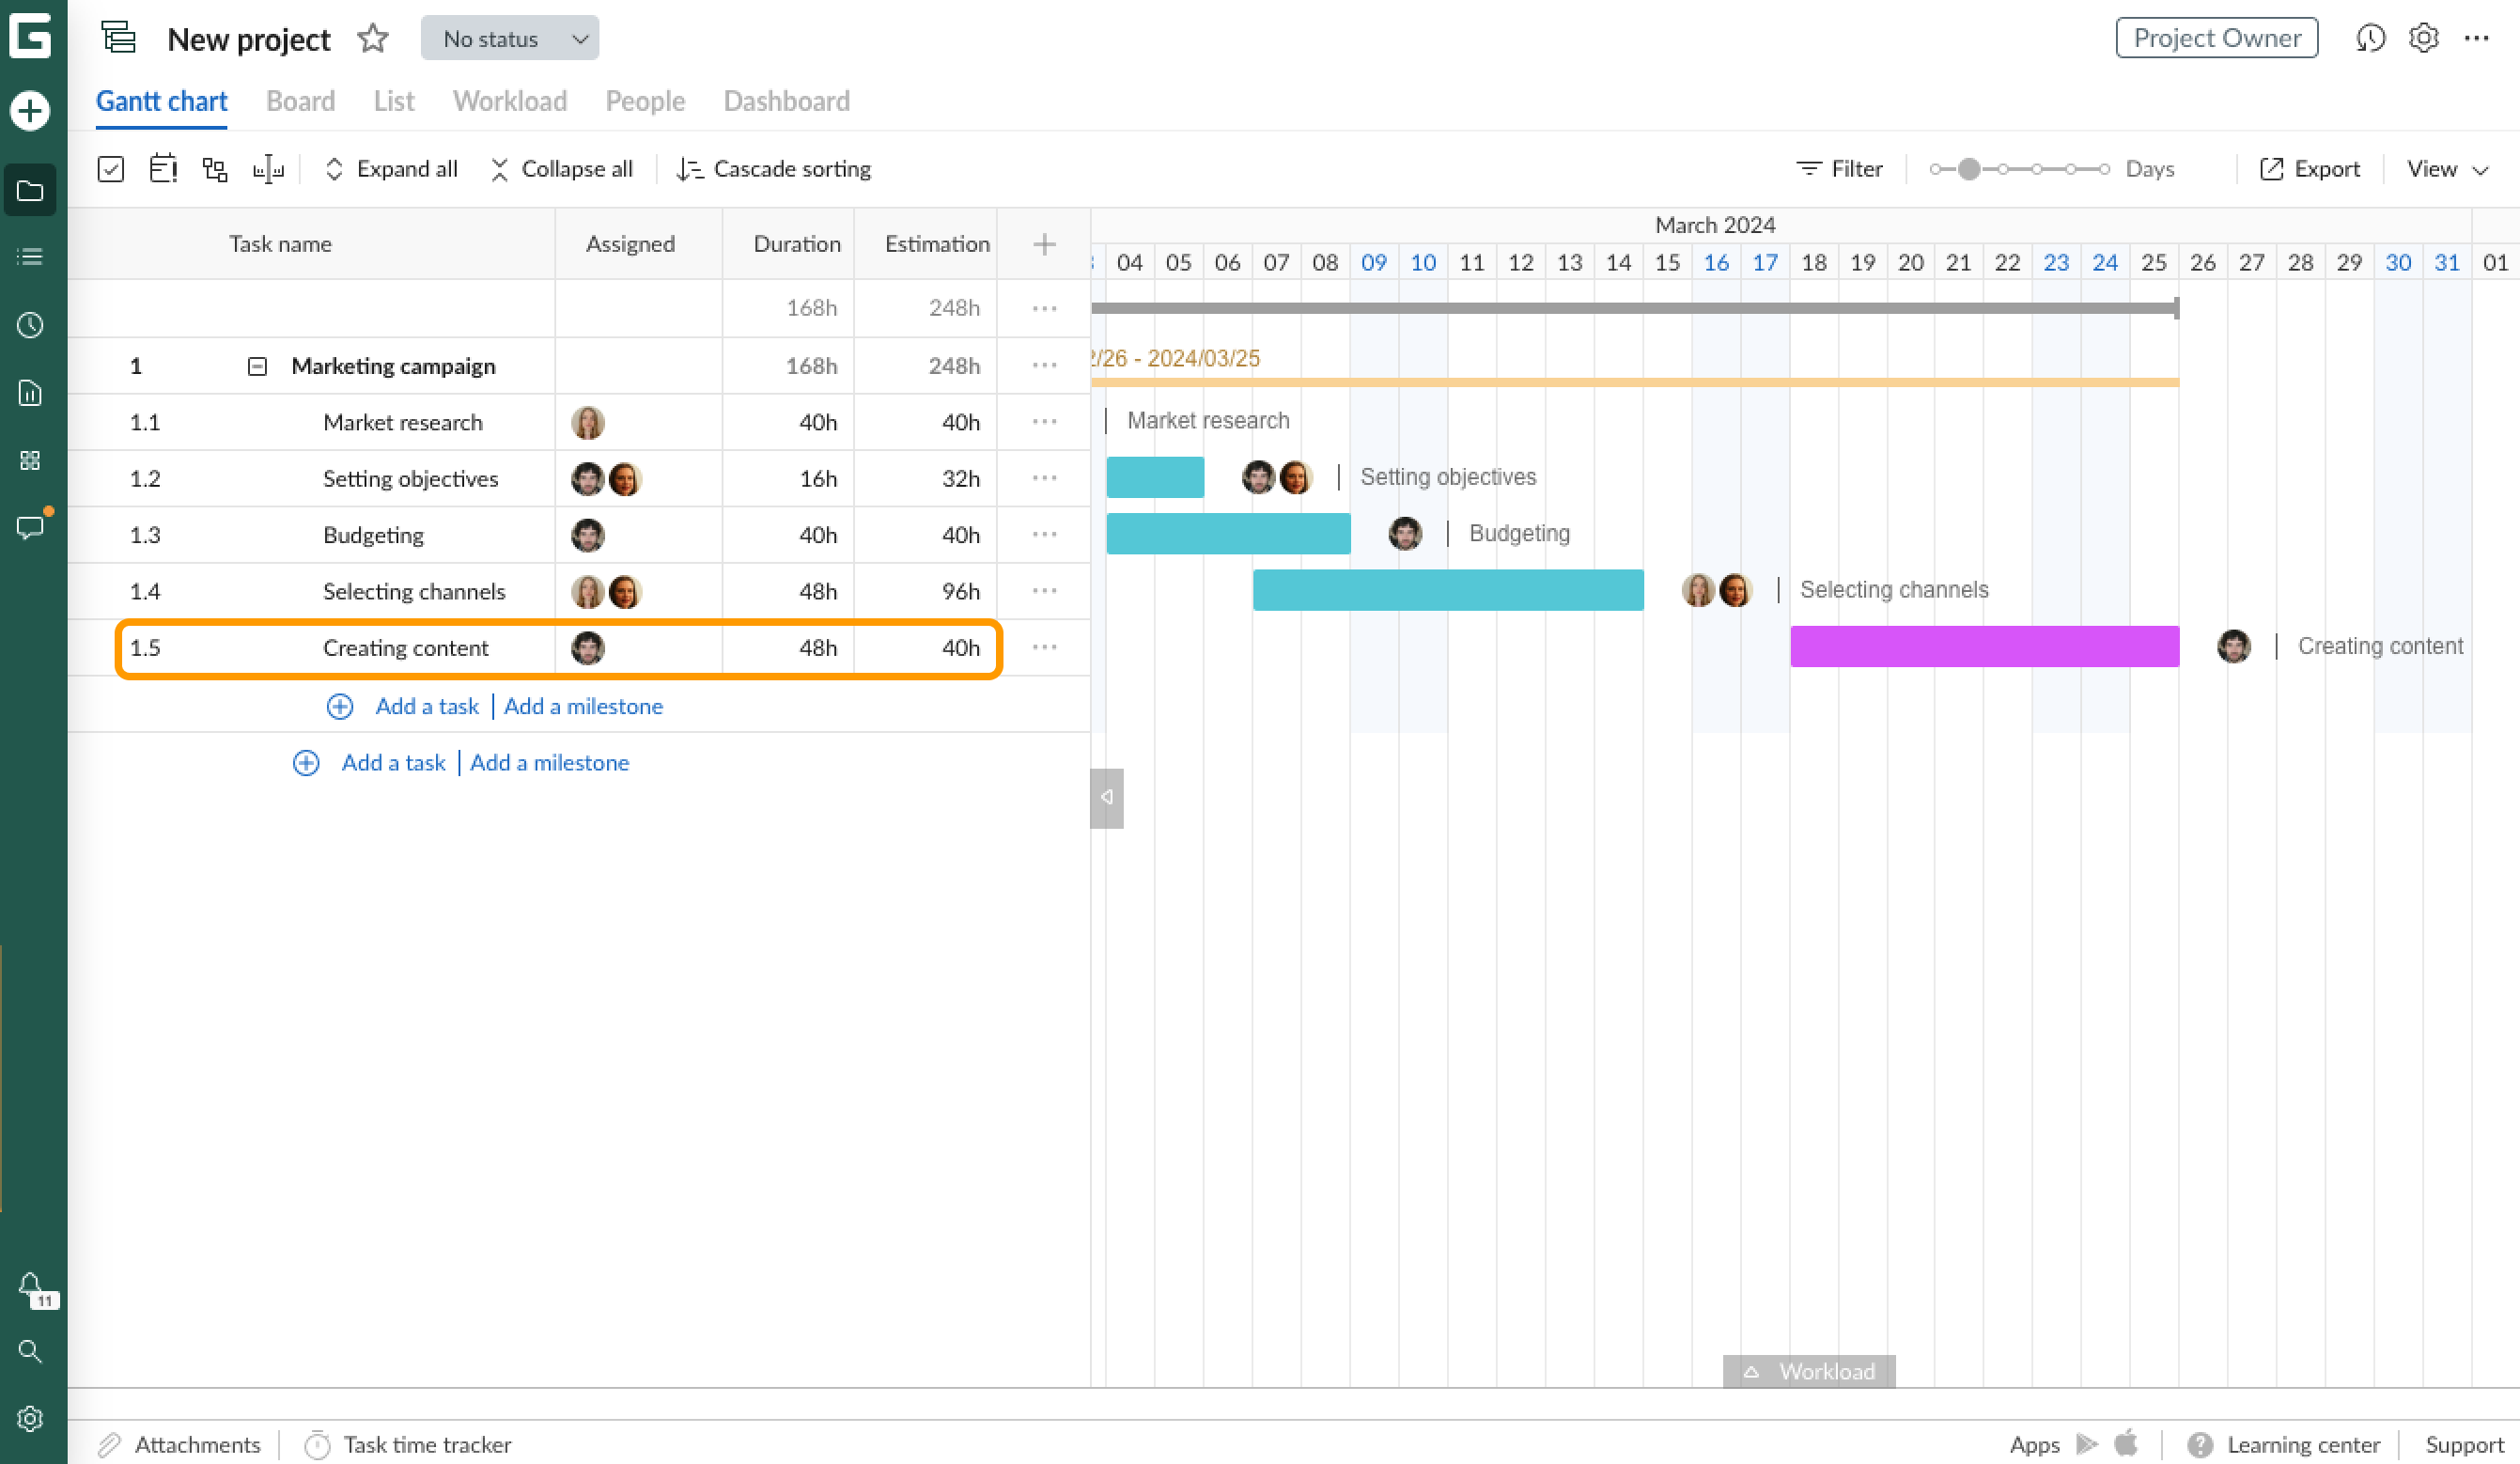Click the rightmost zoom slider stop

(x=2105, y=169)
